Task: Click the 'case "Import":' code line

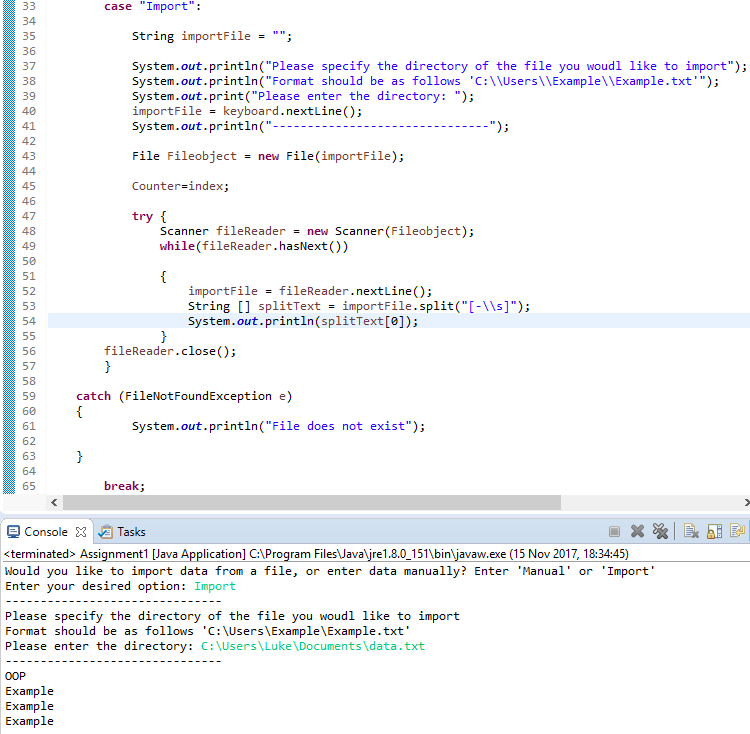Action: [153, 6]
